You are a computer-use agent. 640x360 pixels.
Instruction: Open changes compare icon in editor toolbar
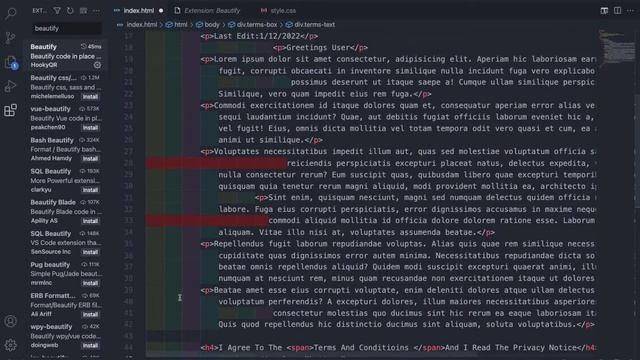point(604,11)
